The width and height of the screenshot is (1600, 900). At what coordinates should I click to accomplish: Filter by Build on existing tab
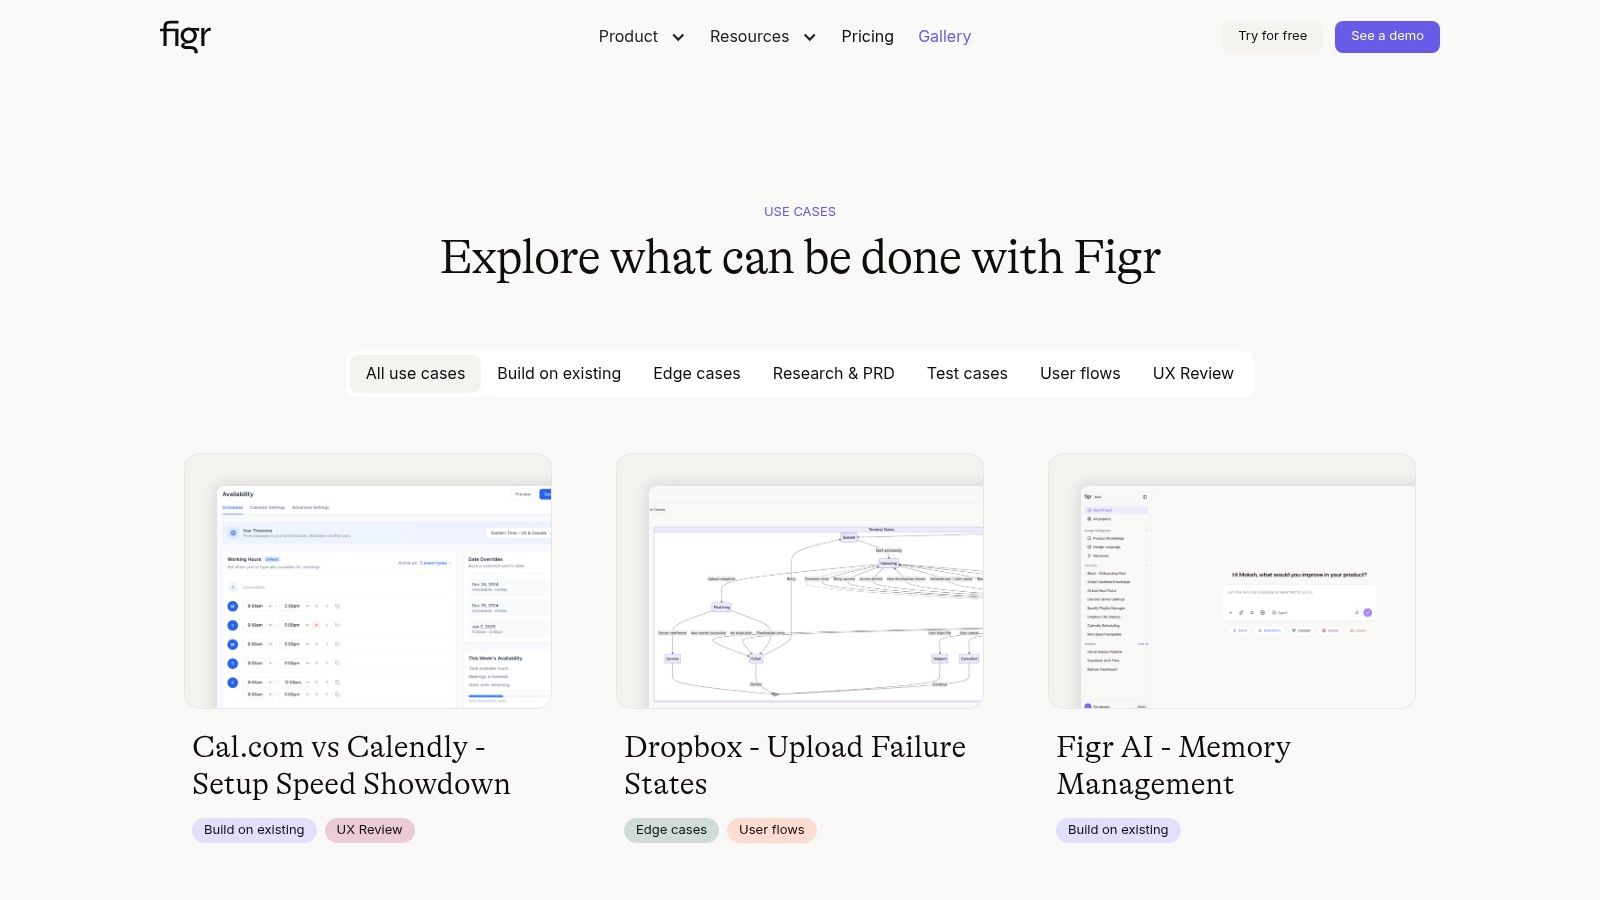[559, 374]
